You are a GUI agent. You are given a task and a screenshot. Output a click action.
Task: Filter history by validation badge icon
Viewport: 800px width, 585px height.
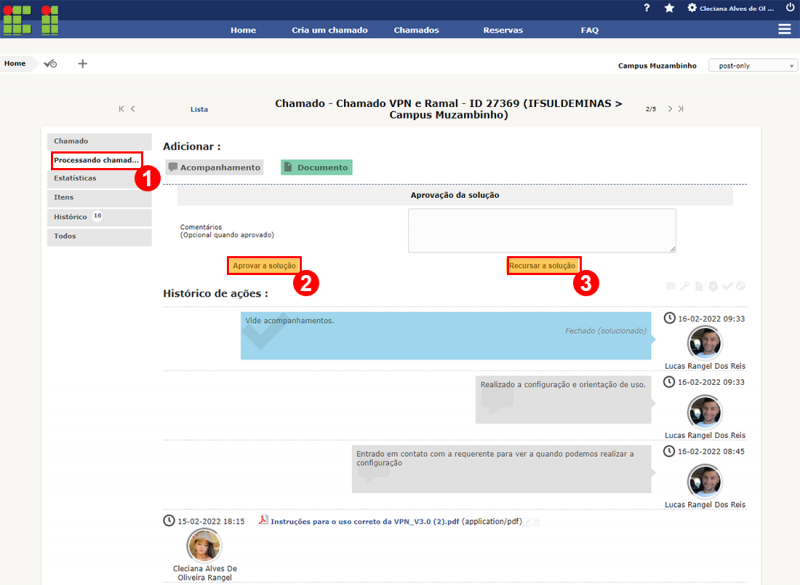[x=713, y=286]
